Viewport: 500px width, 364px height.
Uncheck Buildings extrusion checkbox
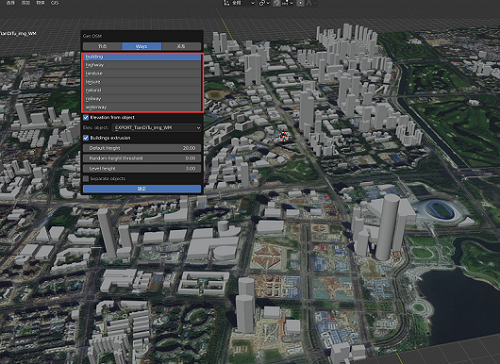86,138
